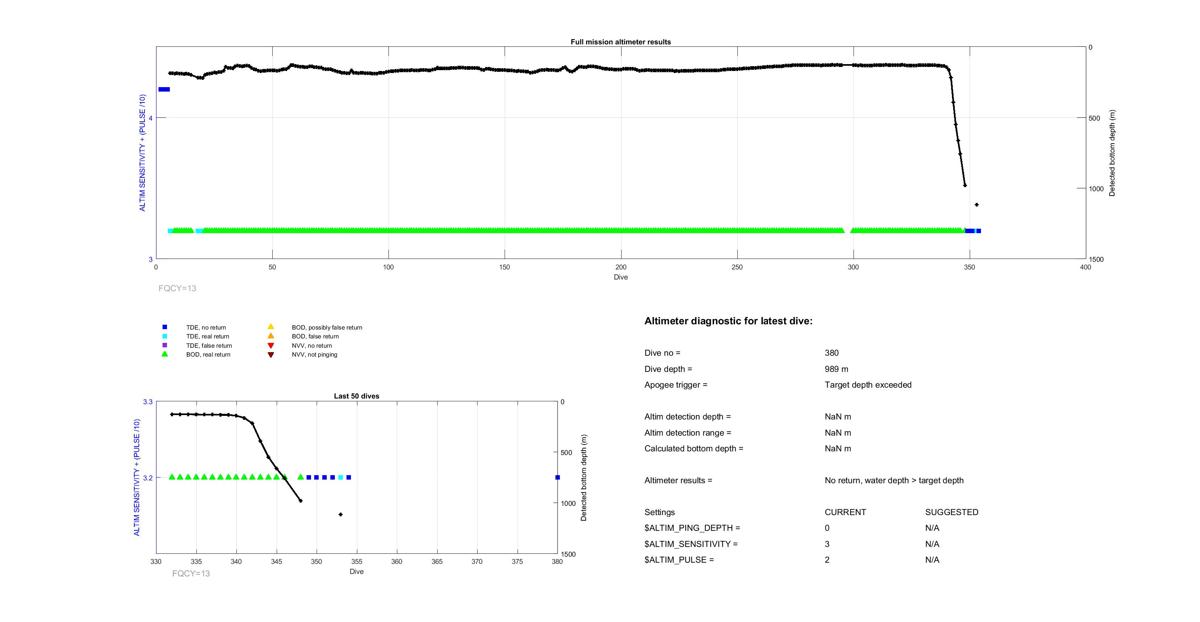
Task: Click the yellow triangle BOD possibly false return marker
Action: [271, 327]
